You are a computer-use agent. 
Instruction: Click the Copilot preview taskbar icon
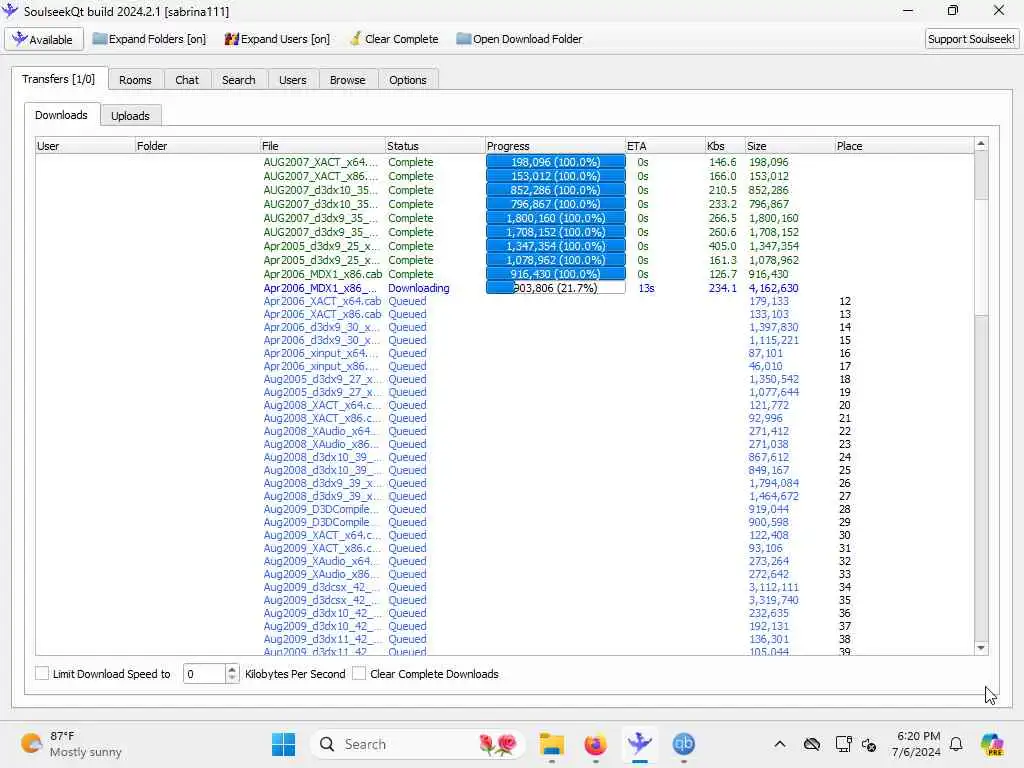click(x=993, y=744)
